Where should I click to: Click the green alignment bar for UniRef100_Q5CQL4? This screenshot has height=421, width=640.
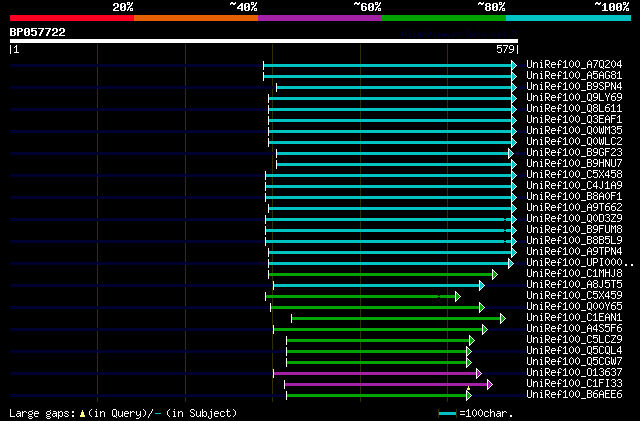tap(377, 352)
